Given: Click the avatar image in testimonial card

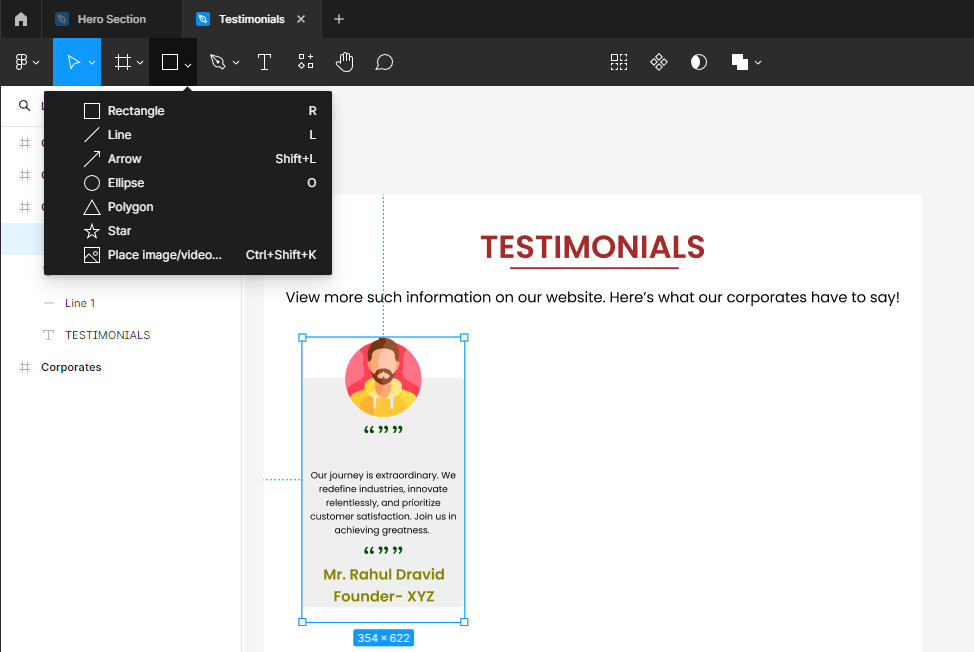Looking at the screenshot, I should [x=383, y=378].
